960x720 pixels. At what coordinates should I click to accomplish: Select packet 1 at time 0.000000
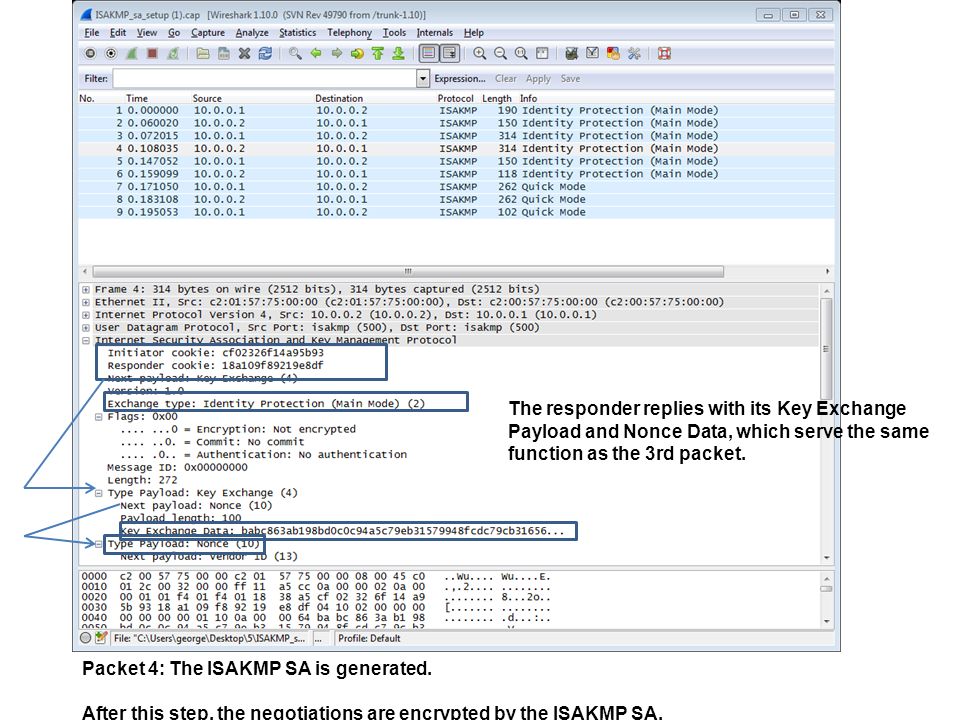[456, 110]
